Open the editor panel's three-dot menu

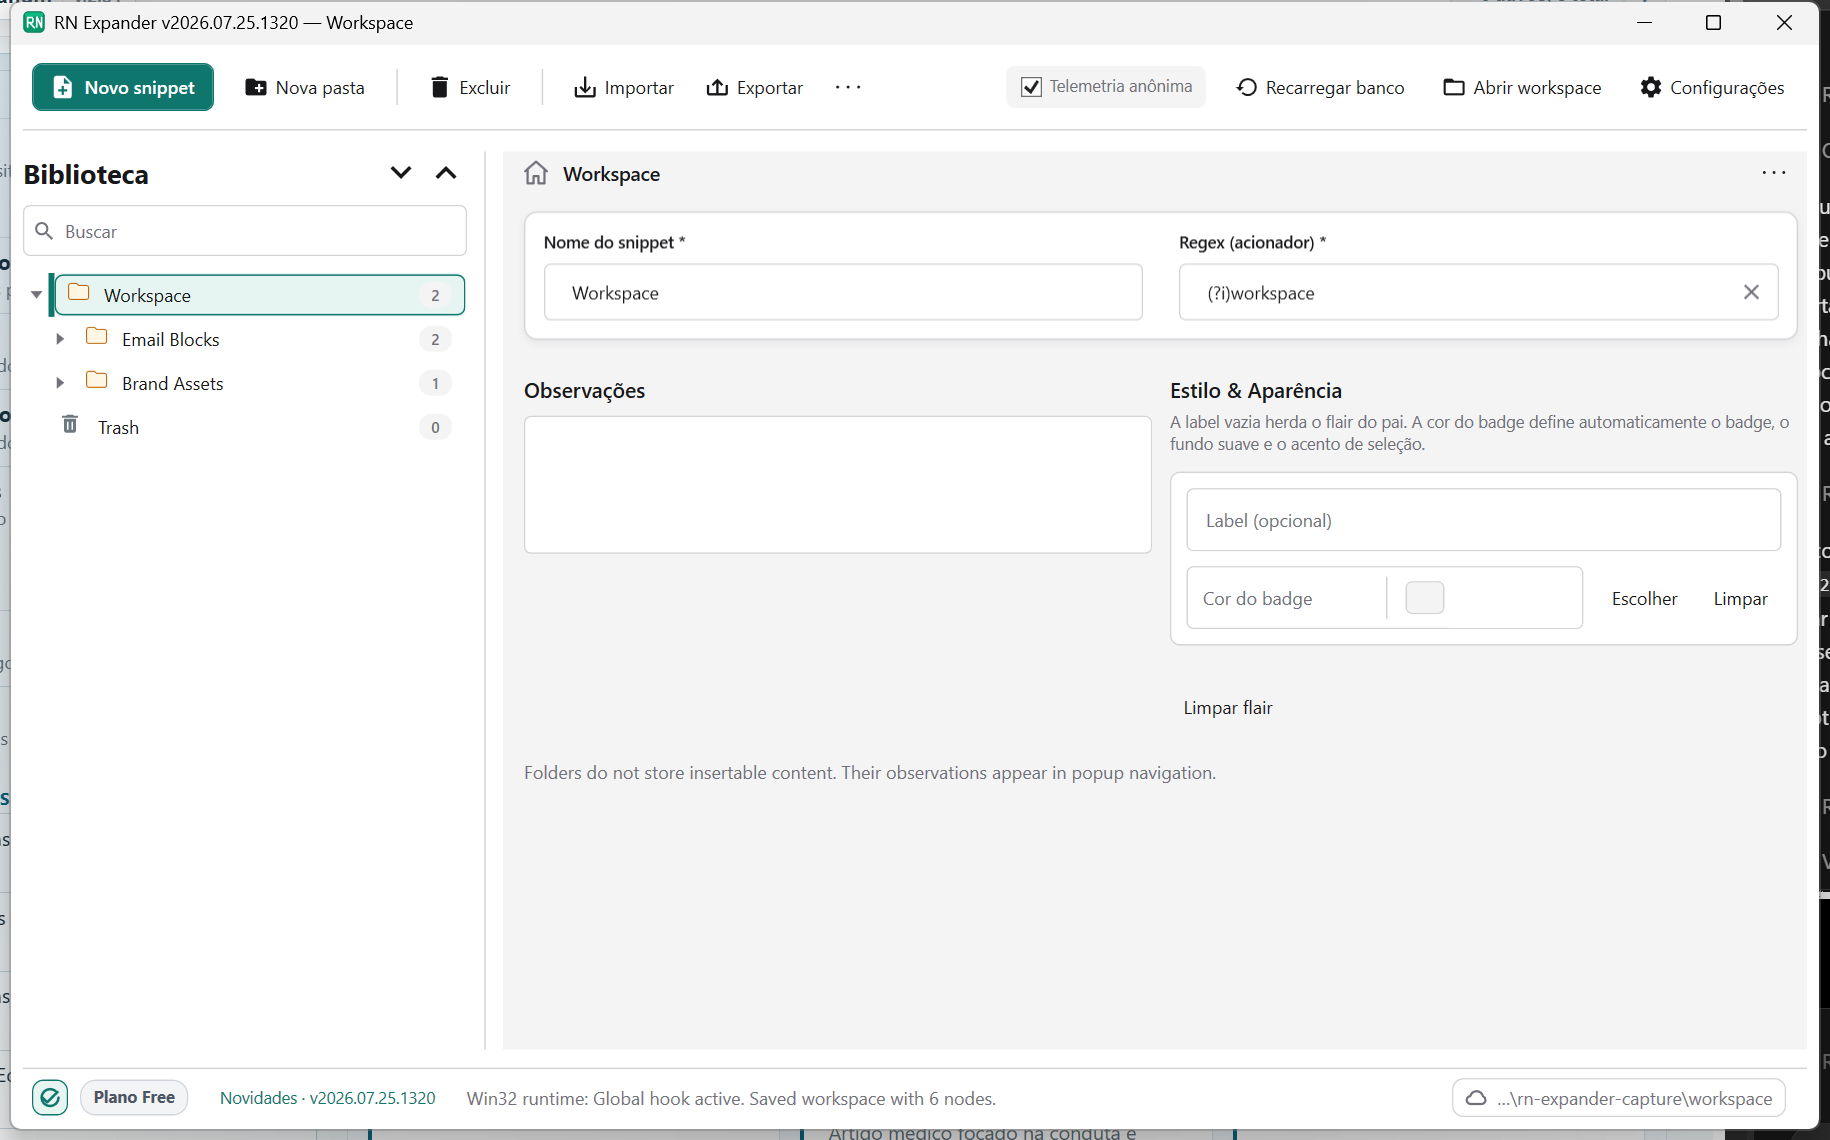coord(1774,173)
